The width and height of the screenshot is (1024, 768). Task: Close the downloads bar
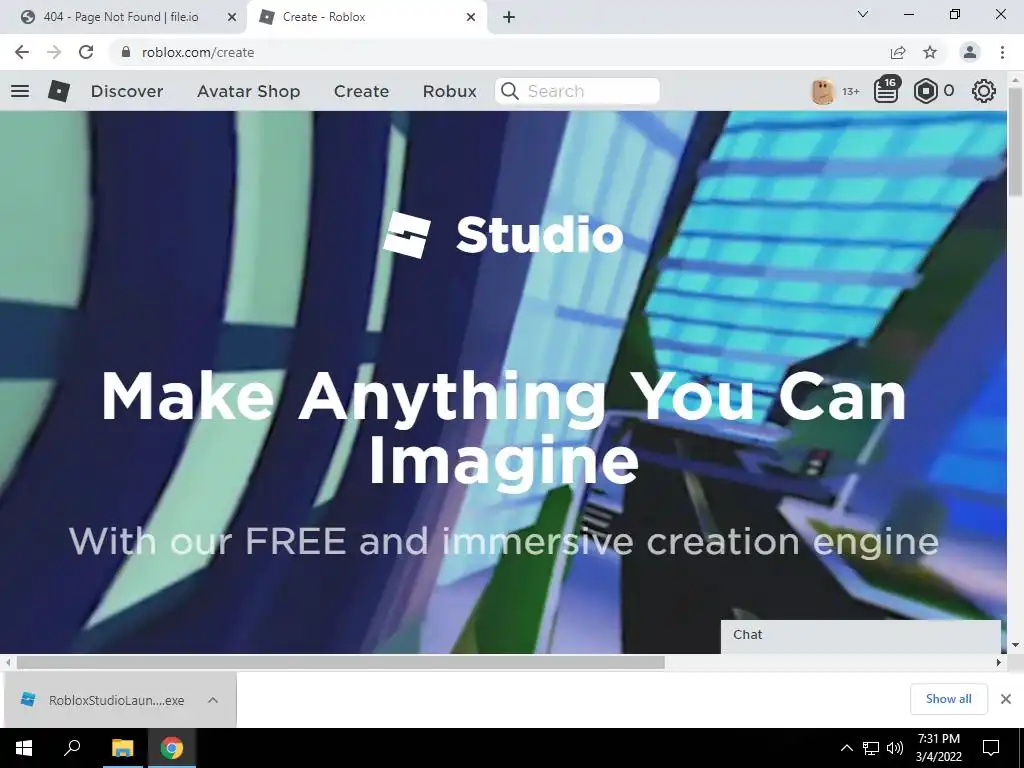(x=1006, y=699)
